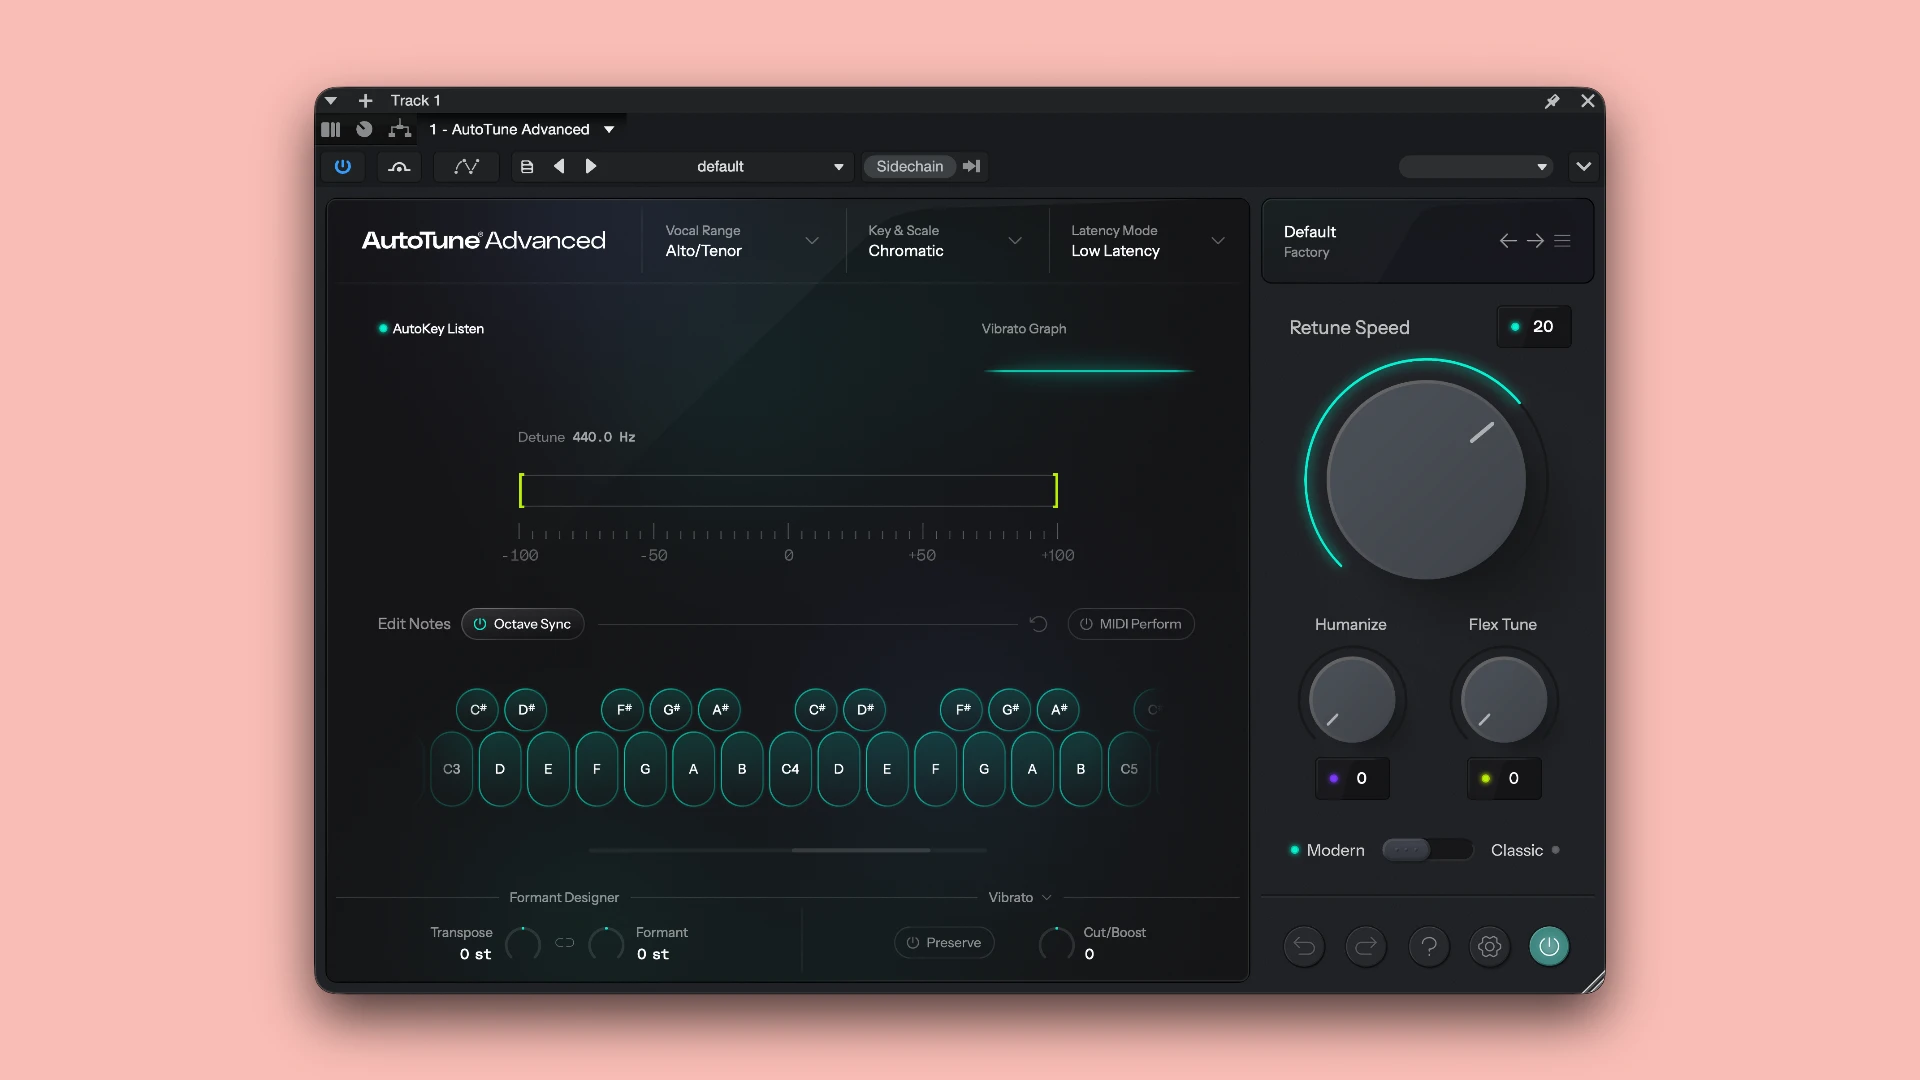Toggle Octave Sync
1920x1080 pixels.
pos(522,624)
